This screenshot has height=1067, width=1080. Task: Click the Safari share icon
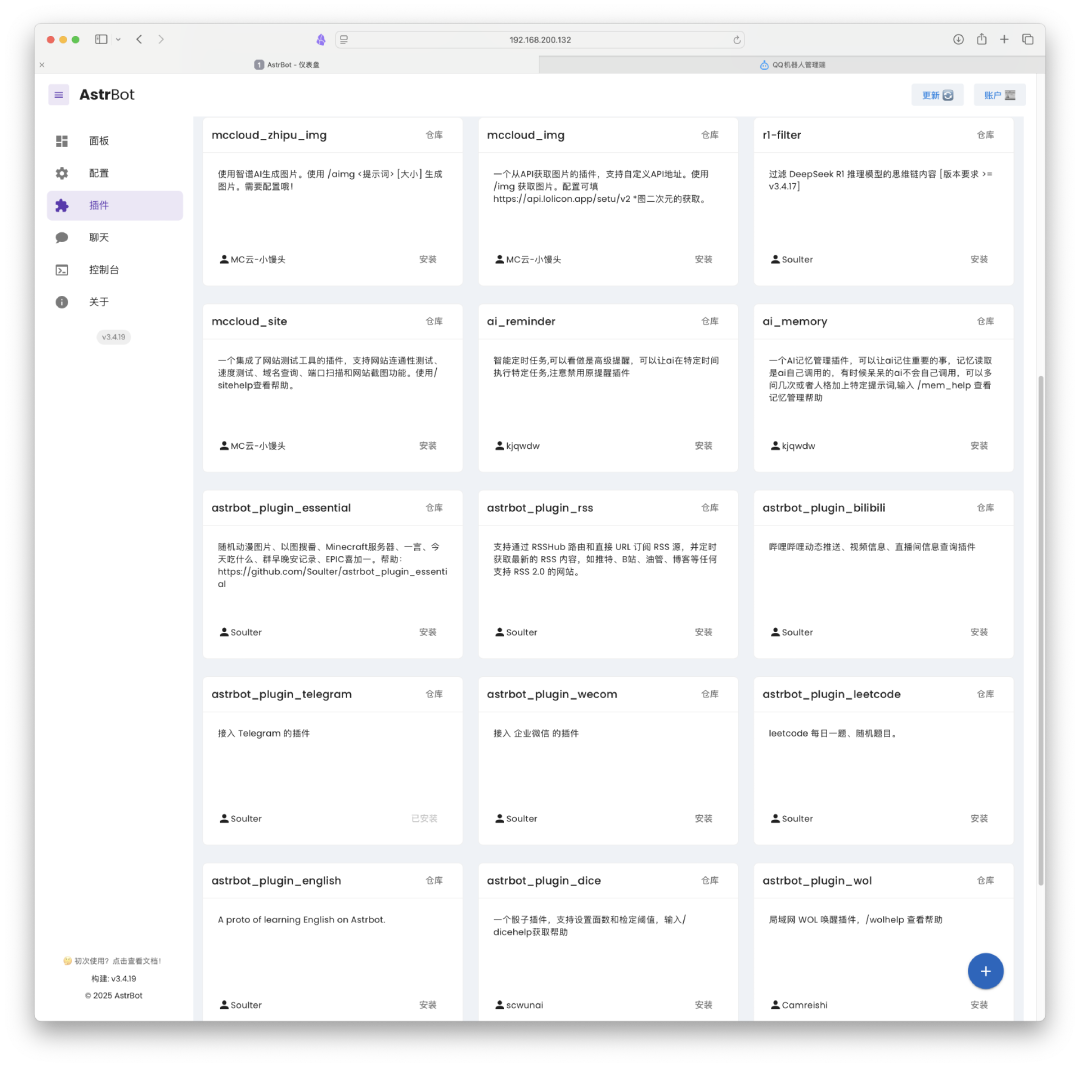coord(982,39)
